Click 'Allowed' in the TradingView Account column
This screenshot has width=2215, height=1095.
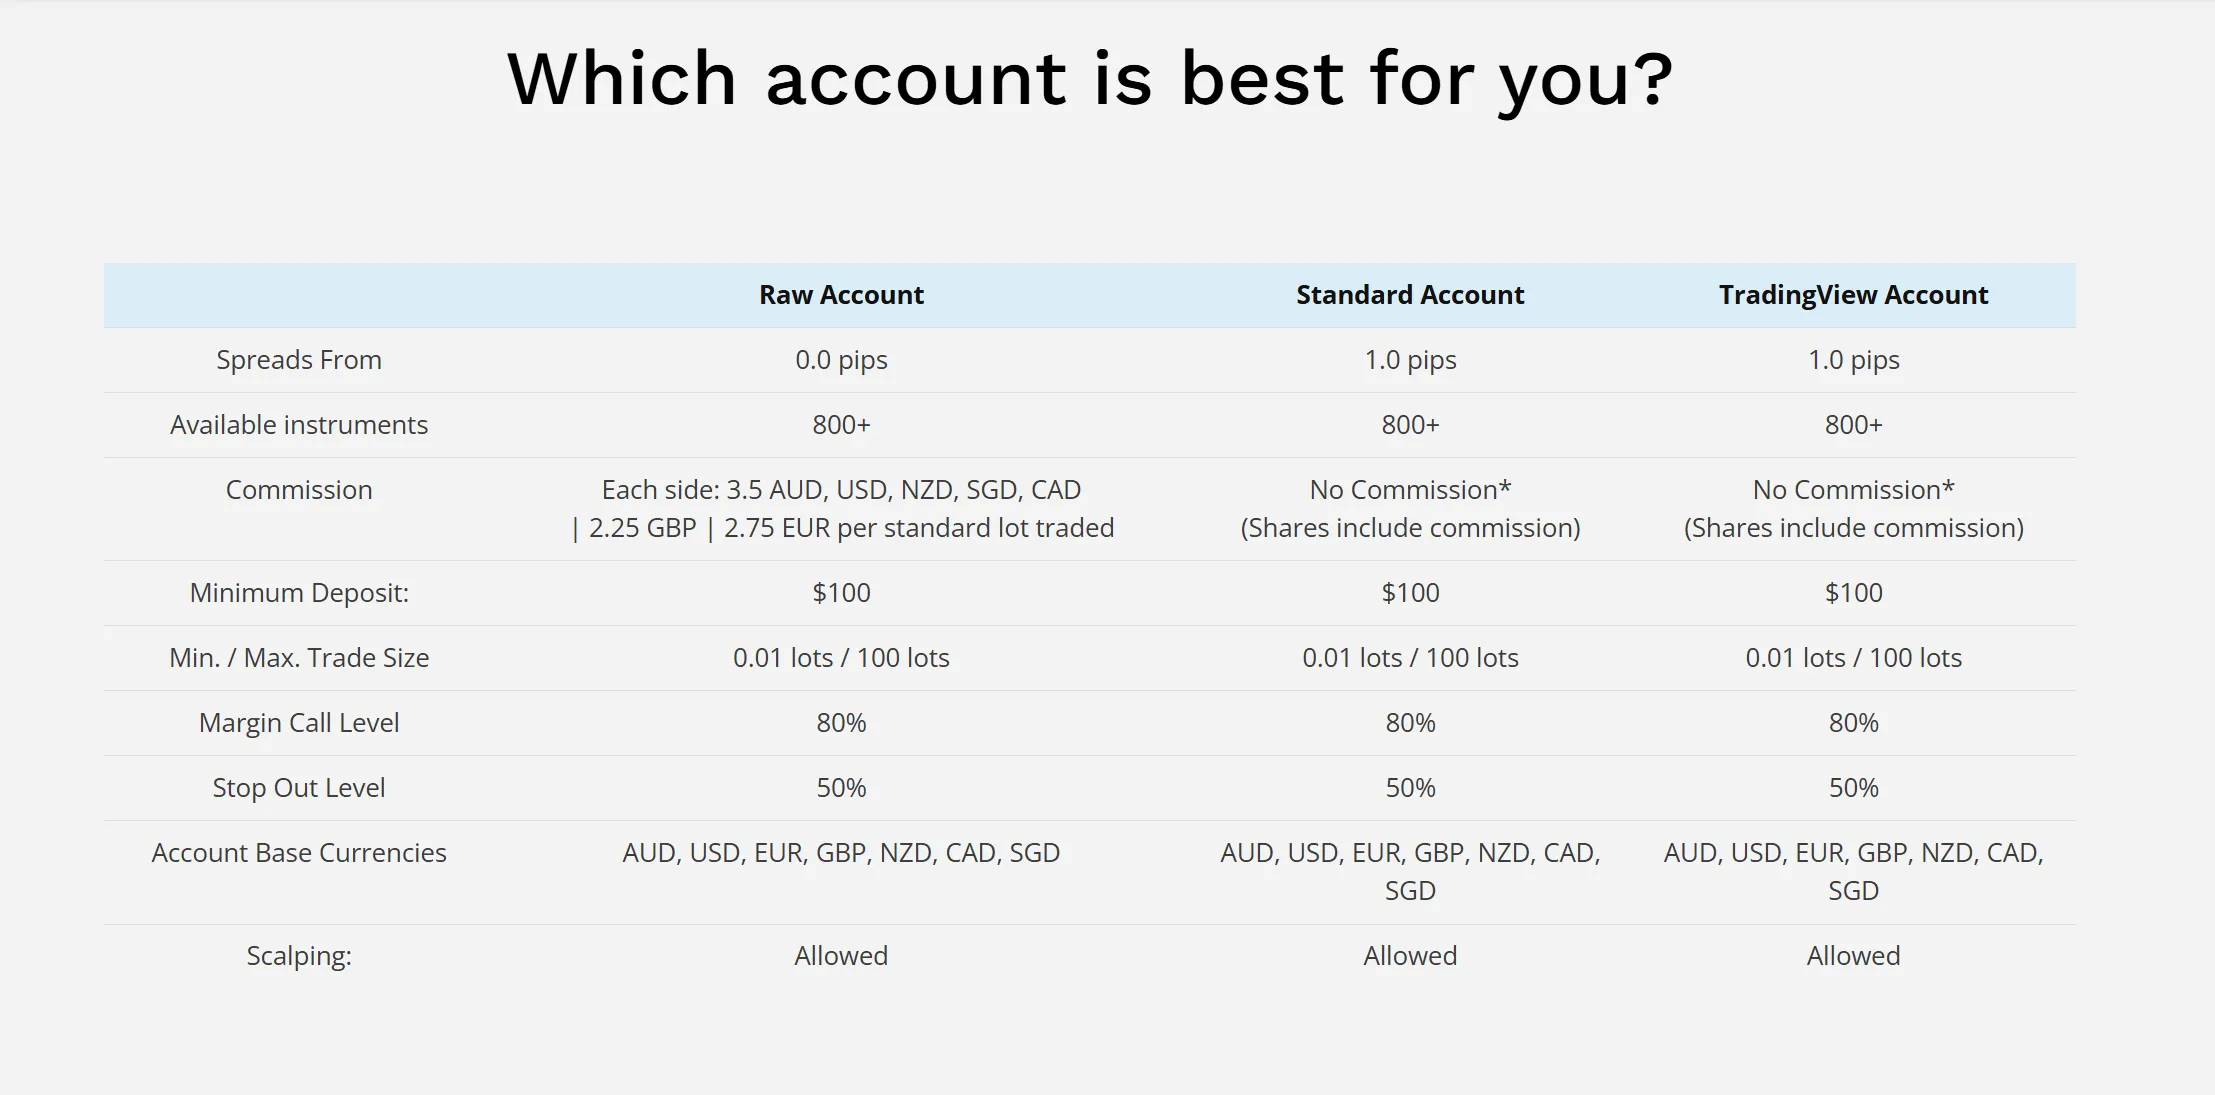pos(1853,956)
